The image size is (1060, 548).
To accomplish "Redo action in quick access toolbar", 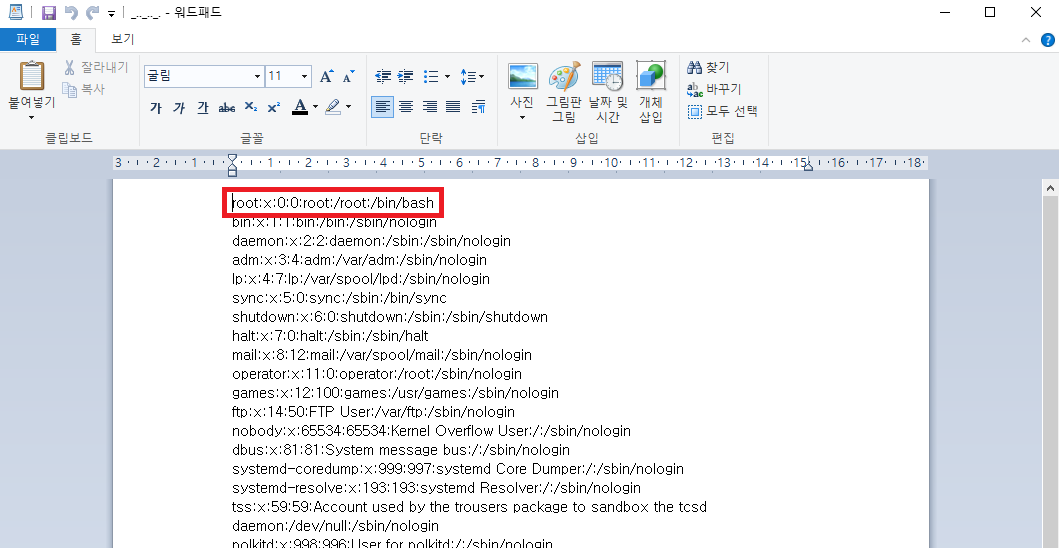I will (93, 13).
